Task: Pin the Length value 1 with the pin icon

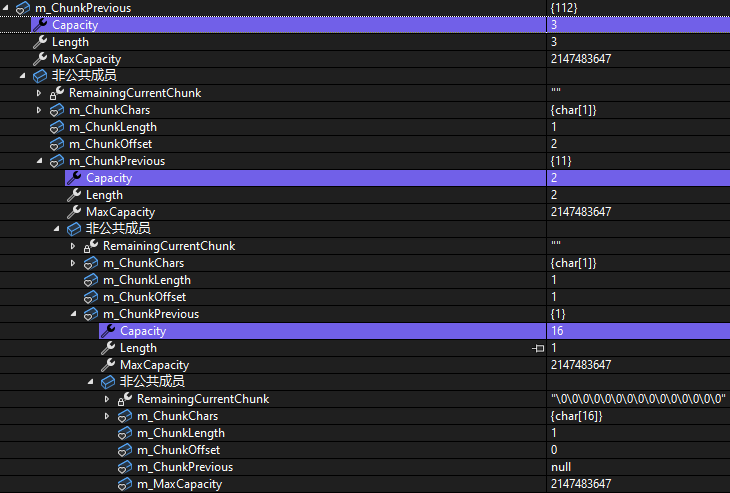Action: 539,348
